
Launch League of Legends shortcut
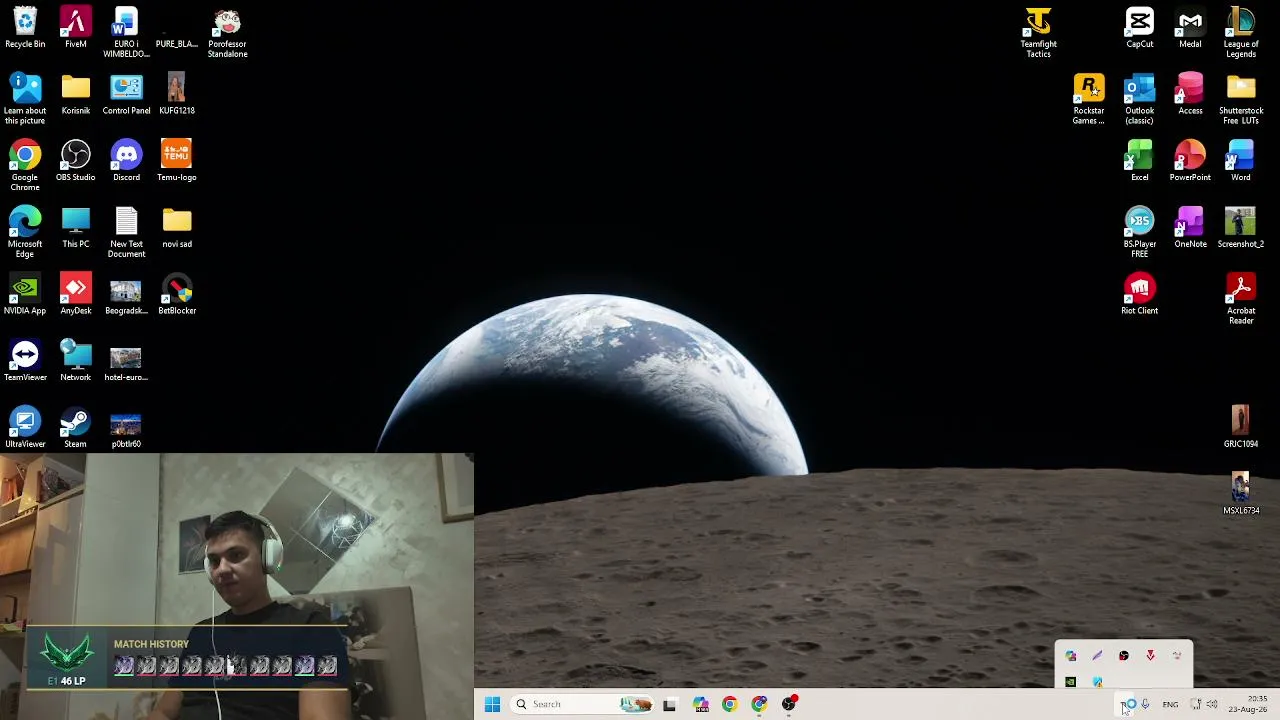[x=1241, y=34]
